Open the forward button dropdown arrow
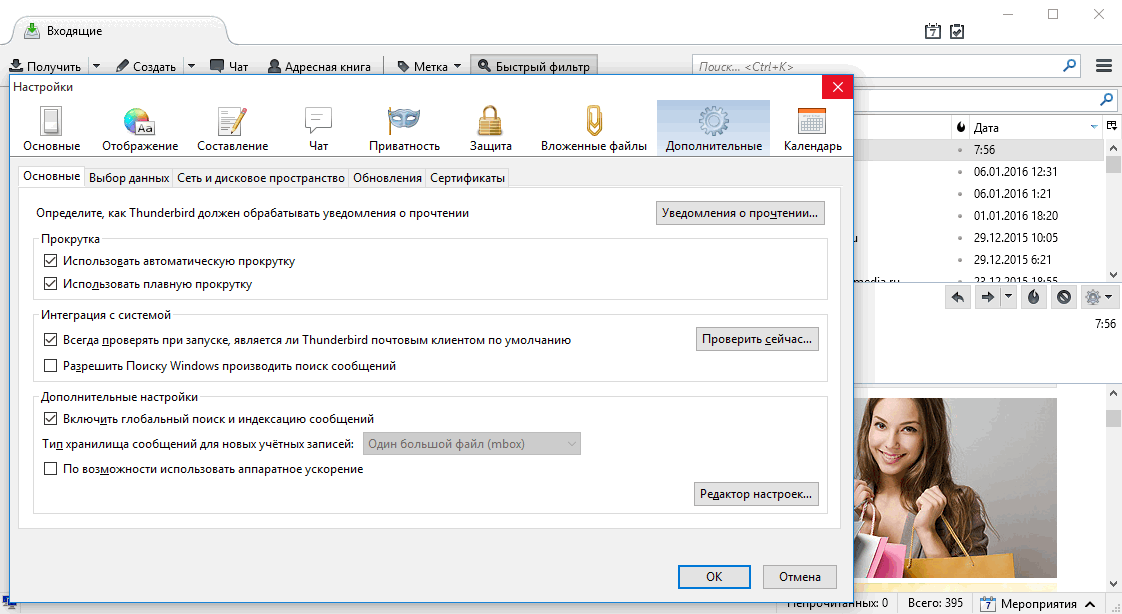This screenshot has width=1122, height=614. [x=1008, y=297]
